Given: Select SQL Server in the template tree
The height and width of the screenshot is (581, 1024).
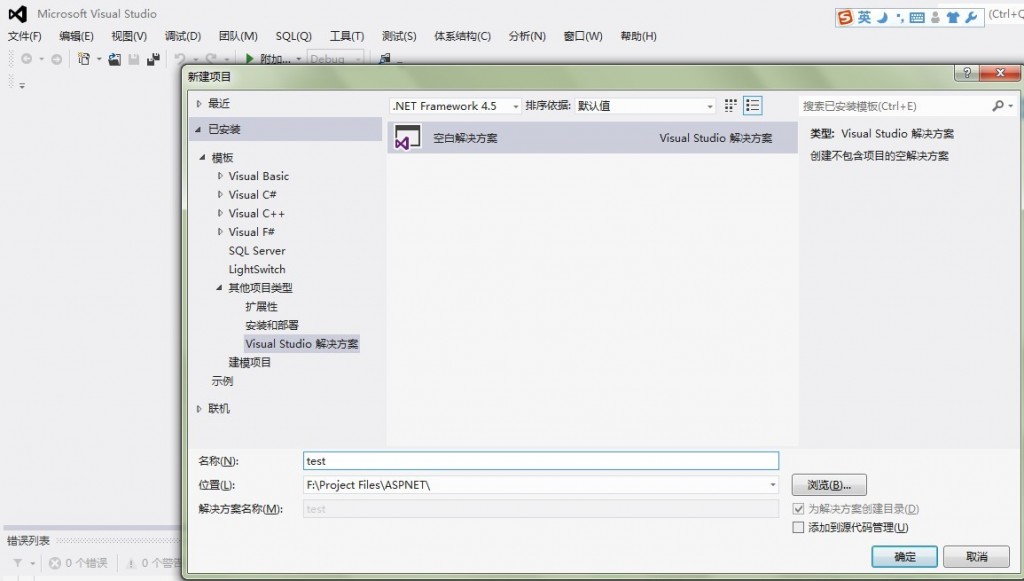Looking at the screenshot, I should pyautogui.click(x=257, y=251).
